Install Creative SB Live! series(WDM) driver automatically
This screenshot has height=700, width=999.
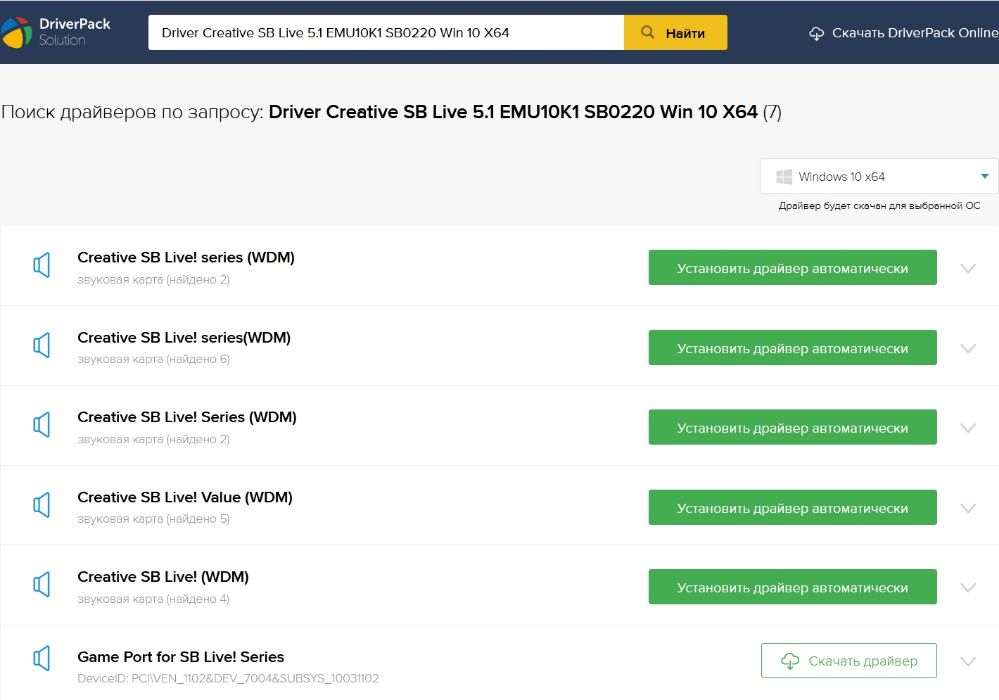point(792,348)
